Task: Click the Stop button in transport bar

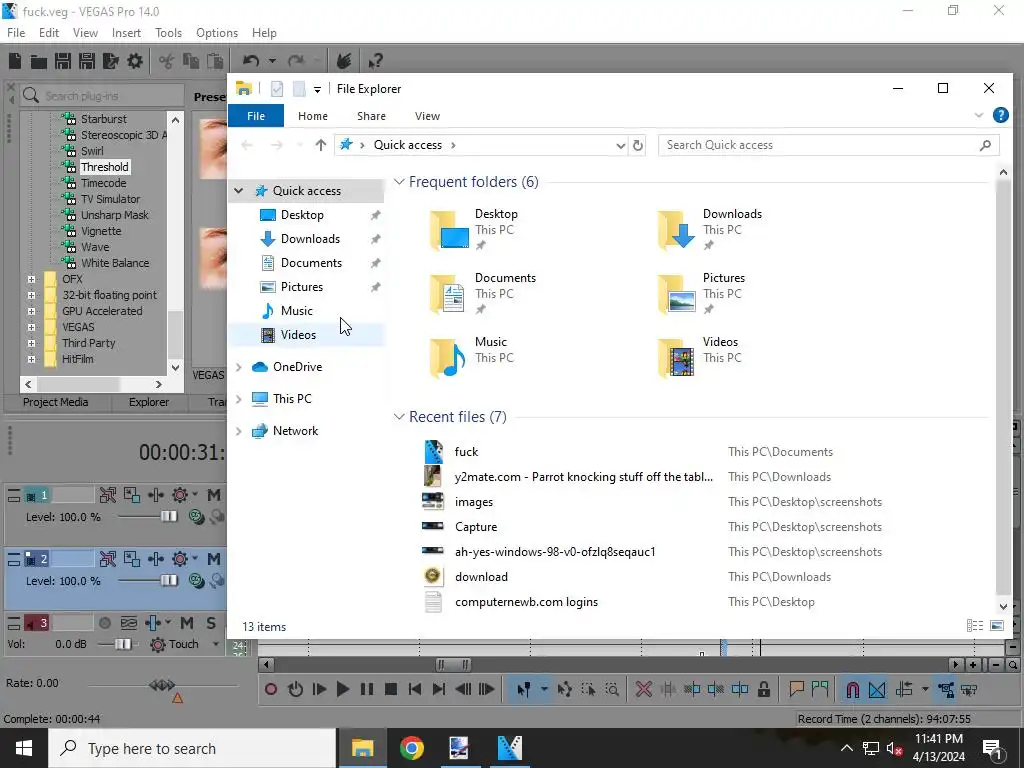Action: [391, 689]
